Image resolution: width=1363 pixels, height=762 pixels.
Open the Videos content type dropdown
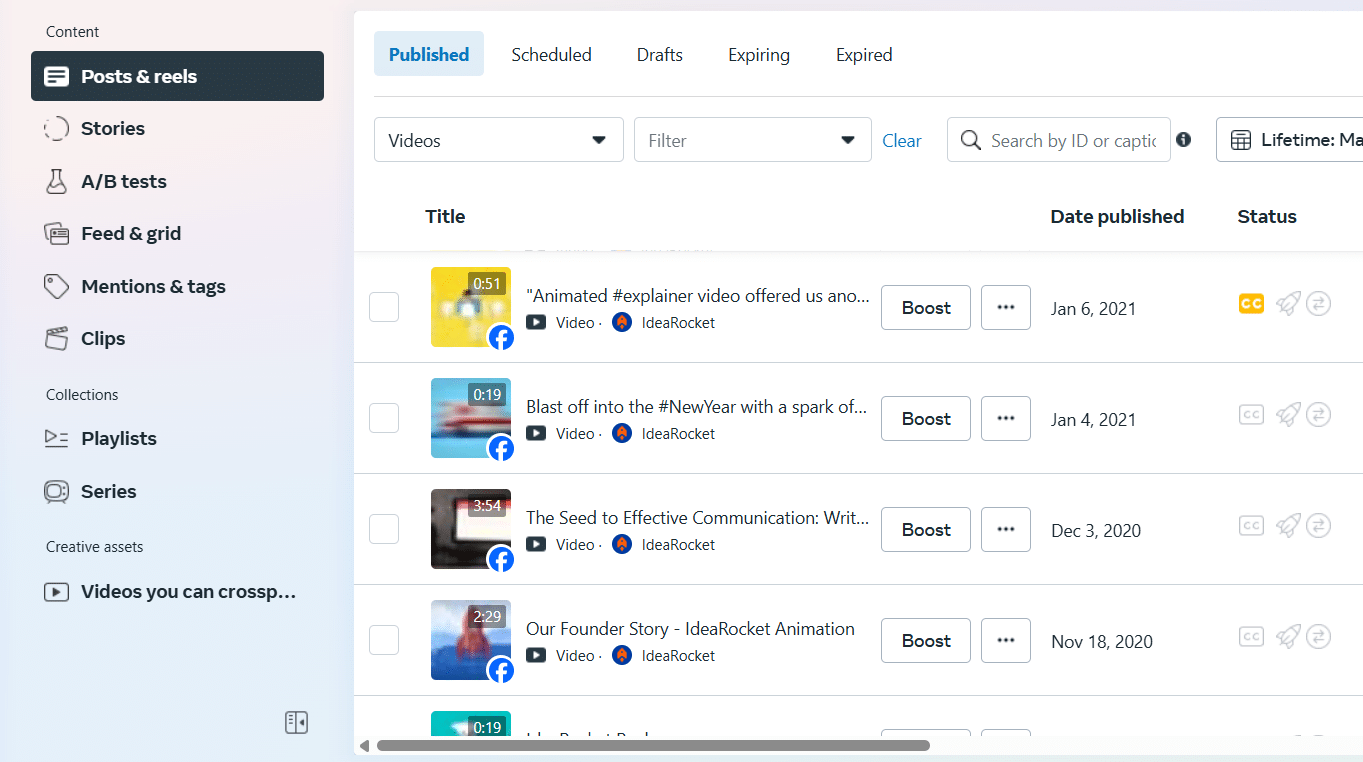tap(498, 141)
